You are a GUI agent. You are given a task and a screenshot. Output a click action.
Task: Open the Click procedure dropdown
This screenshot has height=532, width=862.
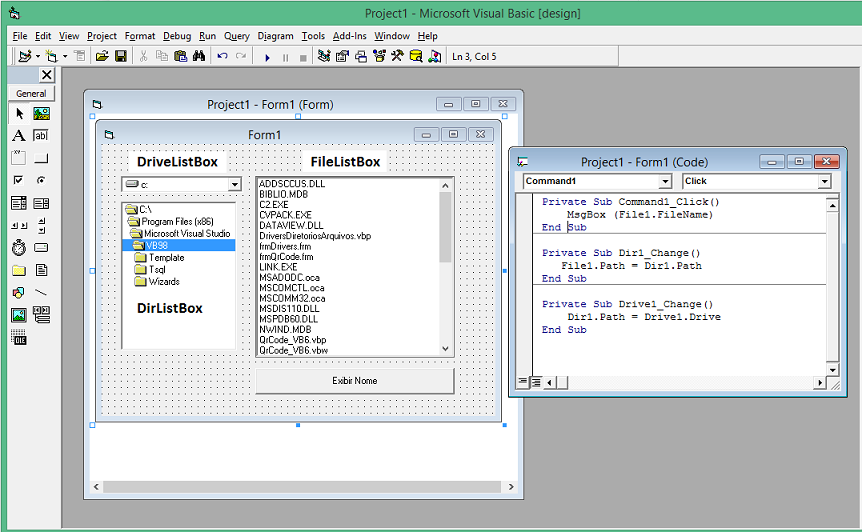(824, 181)
